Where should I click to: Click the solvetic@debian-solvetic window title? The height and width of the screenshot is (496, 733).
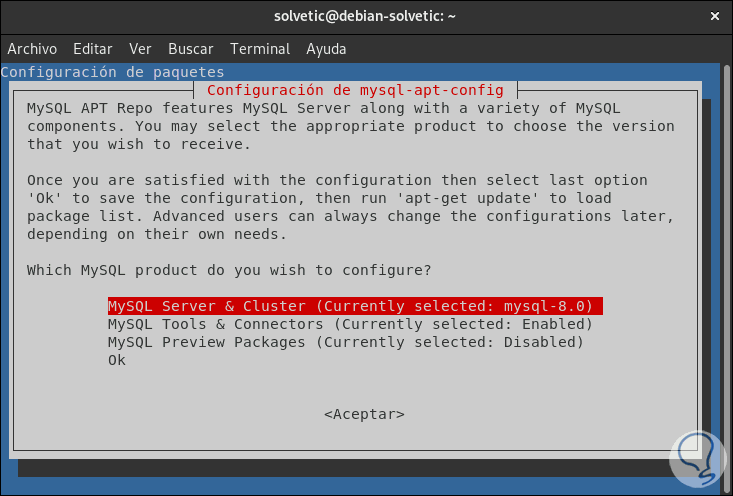[x=366, y=16]
